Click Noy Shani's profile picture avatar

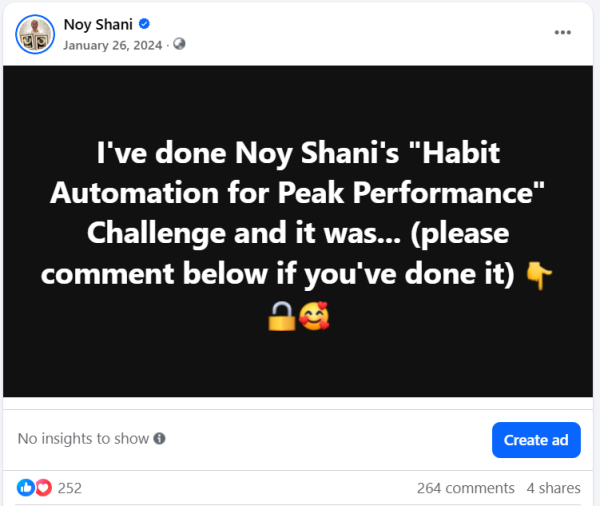(x=35, y=33)
